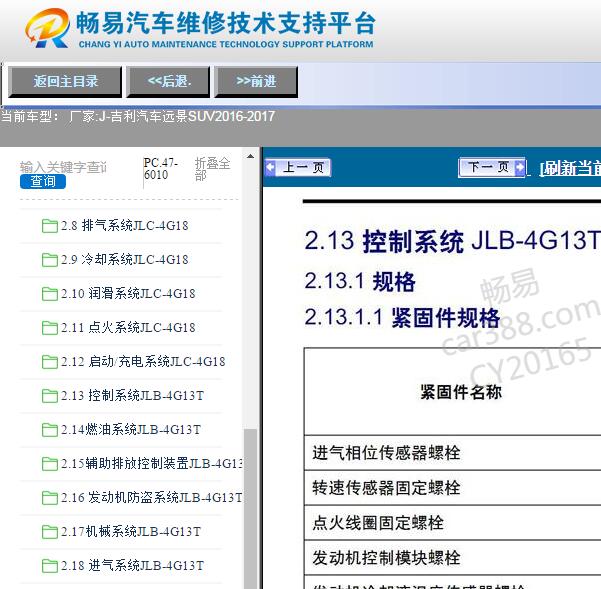The height and width of the screenshot is (589, 601).
Task: Click folder icon of 2.14燃油系统JLB-4G13T
Action: point(49,430)
